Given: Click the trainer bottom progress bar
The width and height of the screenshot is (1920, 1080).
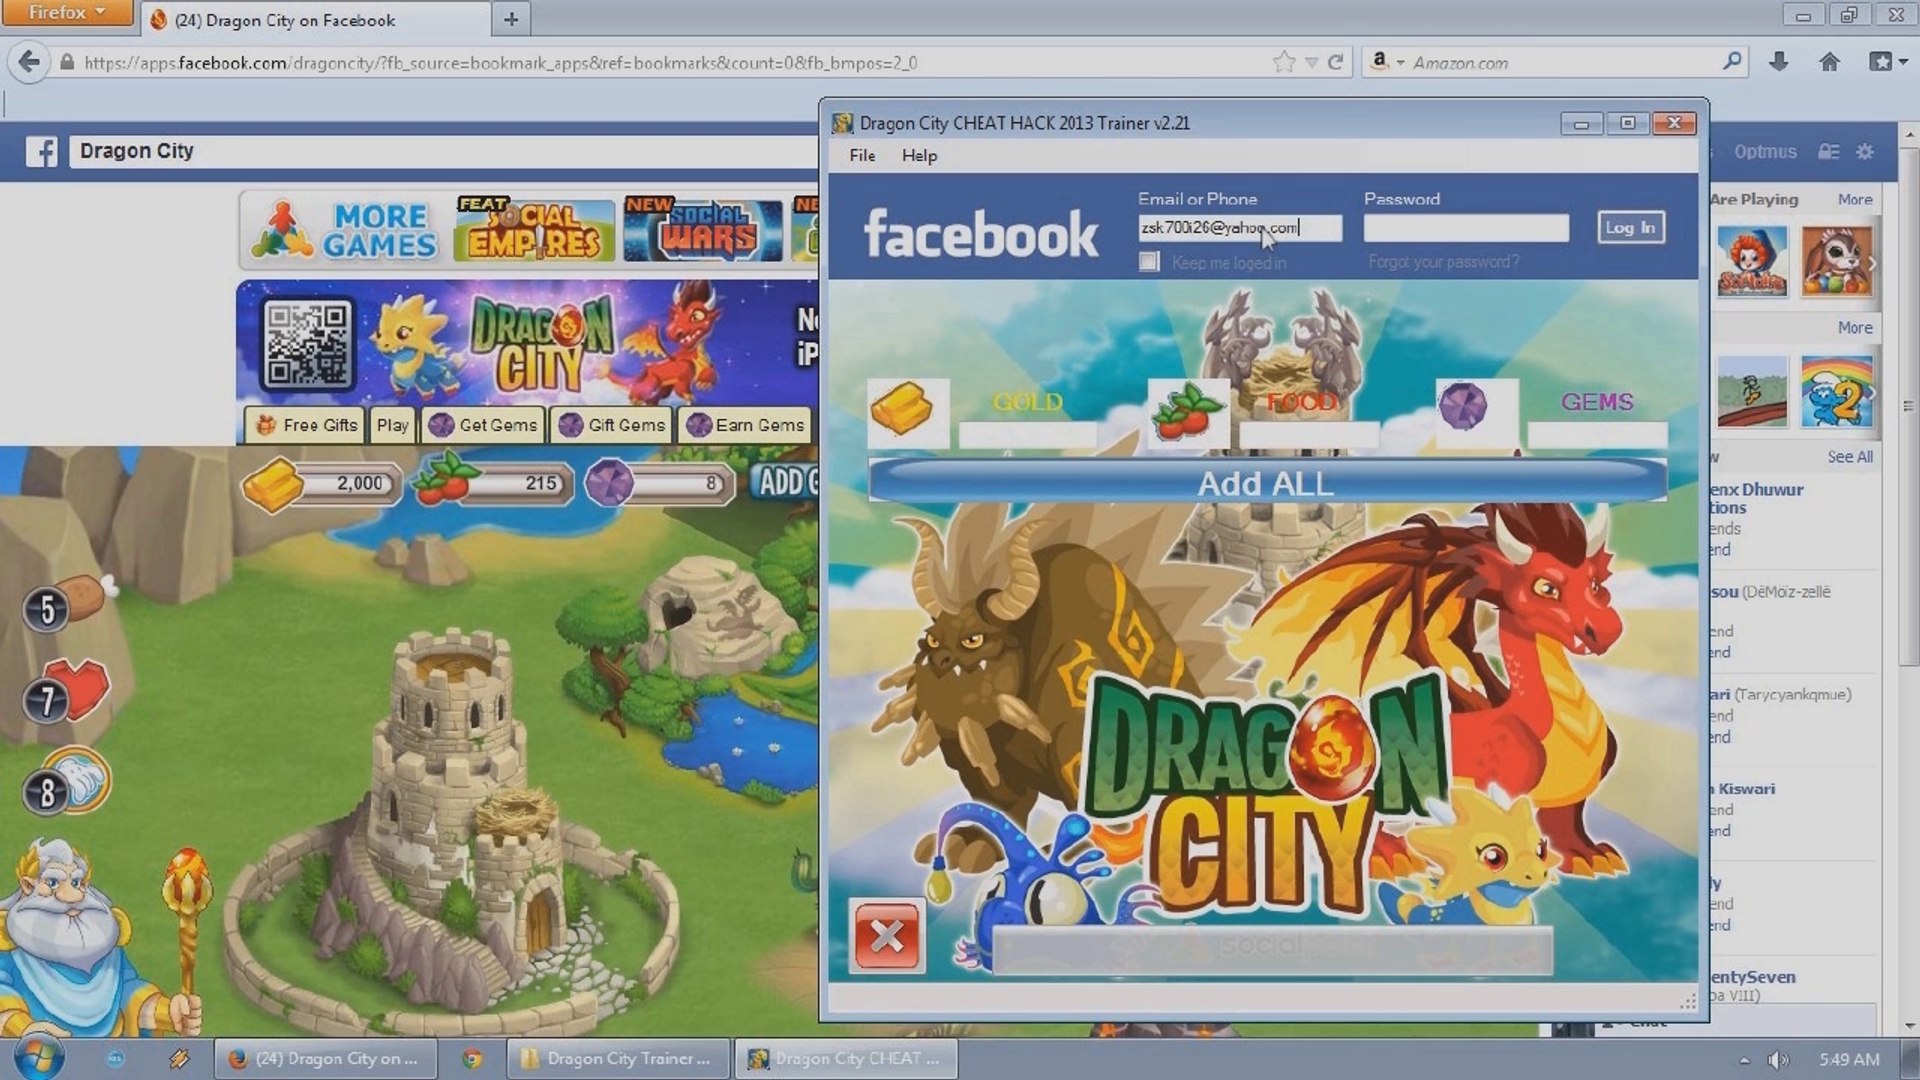Looking at the screenshot, I should [1272, 949].
